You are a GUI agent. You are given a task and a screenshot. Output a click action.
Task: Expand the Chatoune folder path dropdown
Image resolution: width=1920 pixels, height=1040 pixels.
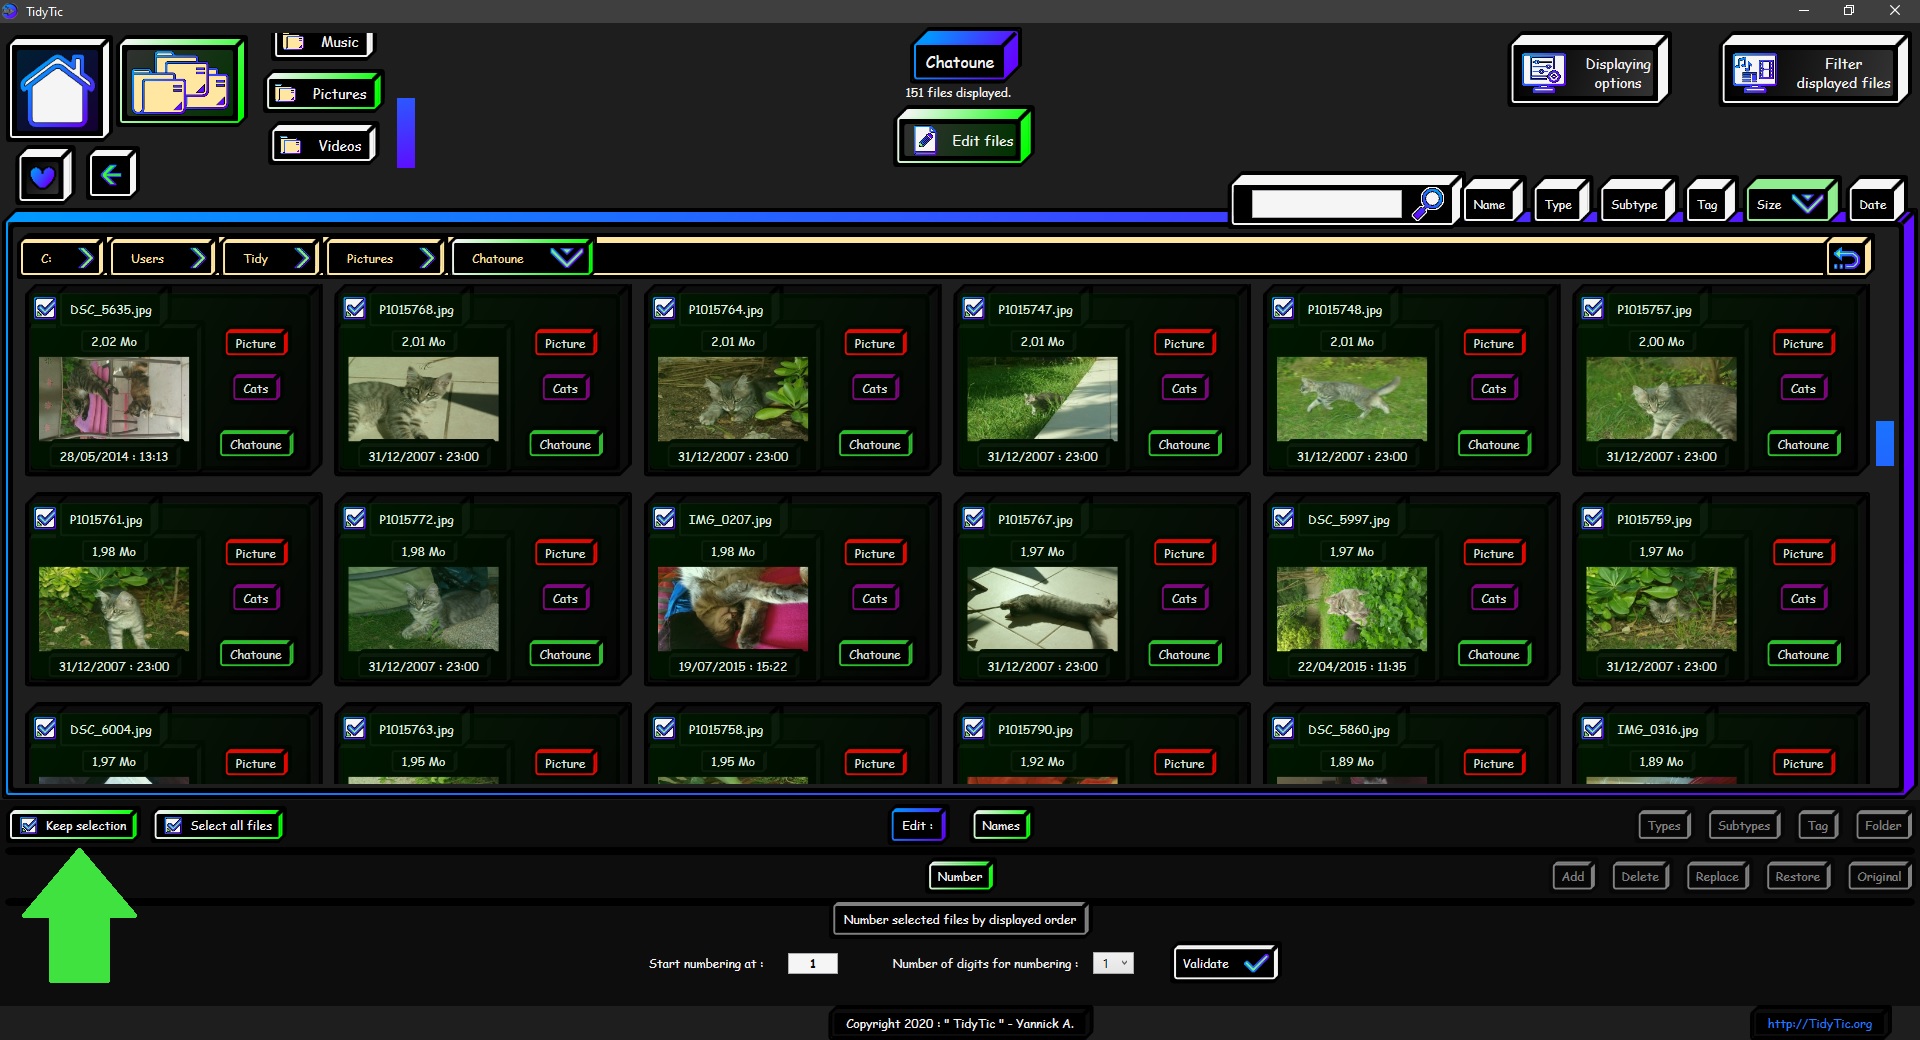pos(566,258)
